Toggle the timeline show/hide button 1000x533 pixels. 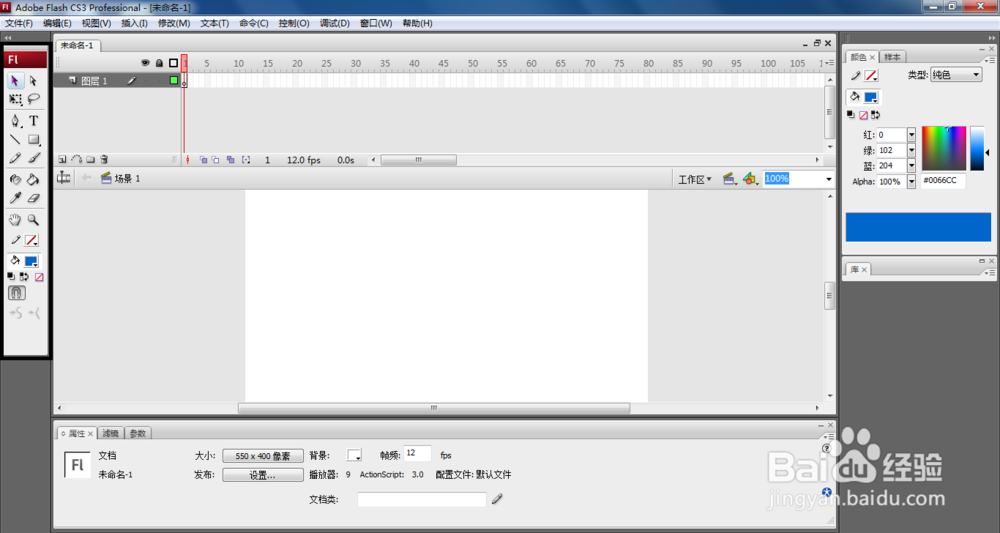(x=64, y=178)
